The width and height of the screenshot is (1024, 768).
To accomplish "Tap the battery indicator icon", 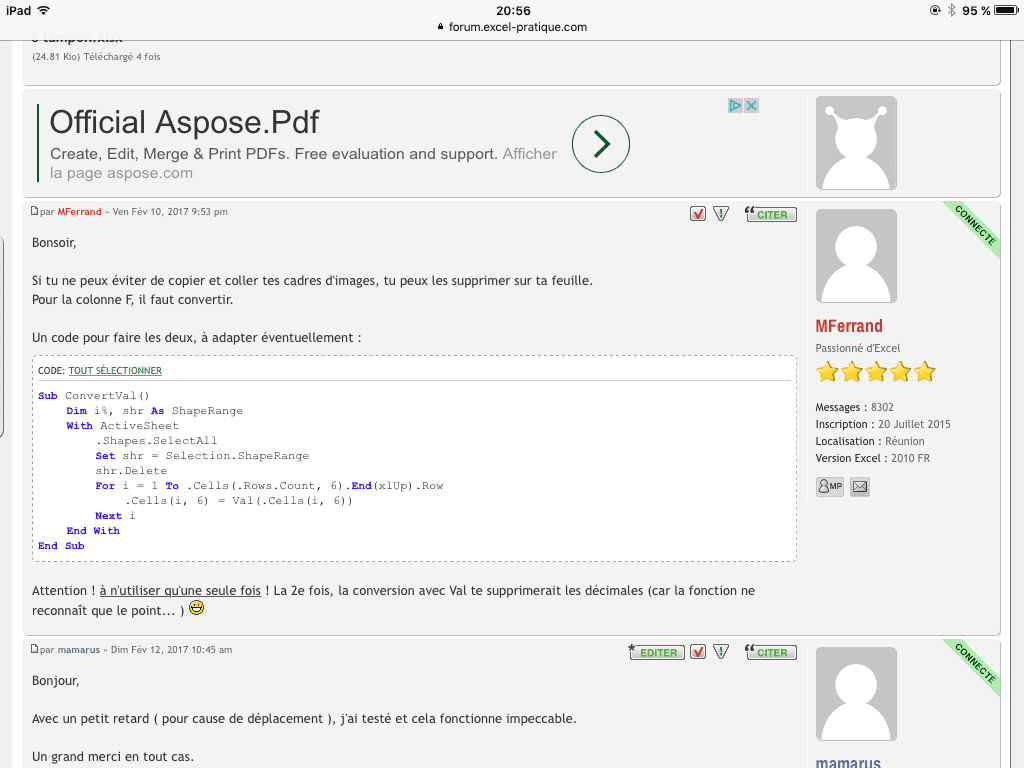I will (x=1006, y=10).
